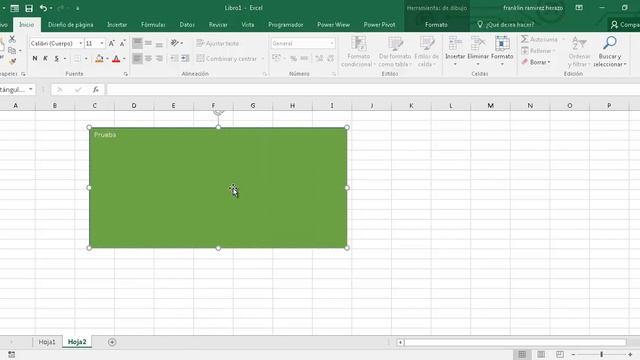Viewport: 640px width, 360px height.
Task: Click the zoom slider handle
Action: click(x=602, y=354)
